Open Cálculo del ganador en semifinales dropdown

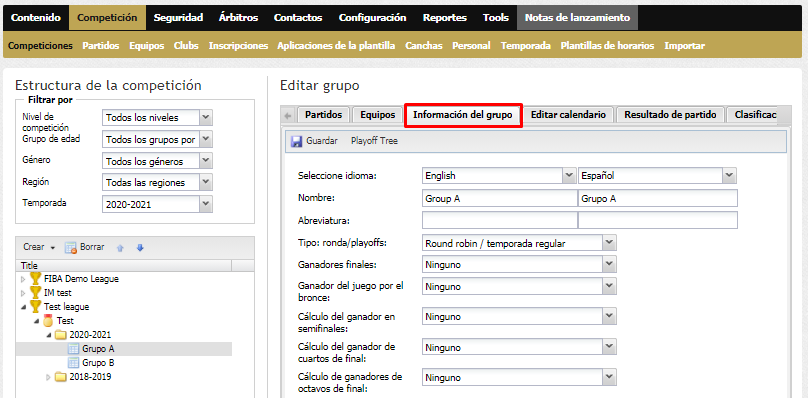pyautogui.click(x=610, y=317)
